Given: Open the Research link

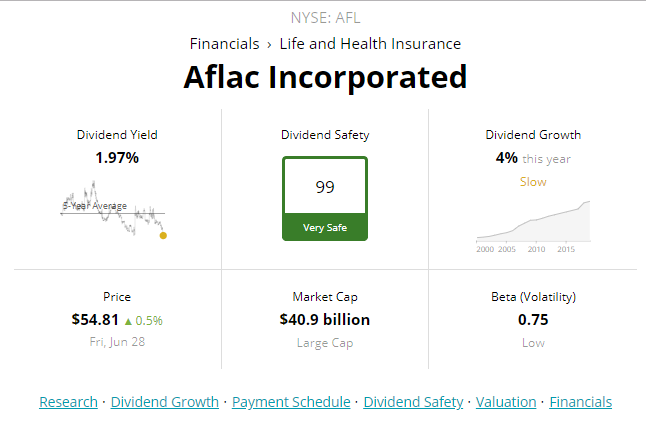Looking at the screenshot, I should (x=68, y=402).
